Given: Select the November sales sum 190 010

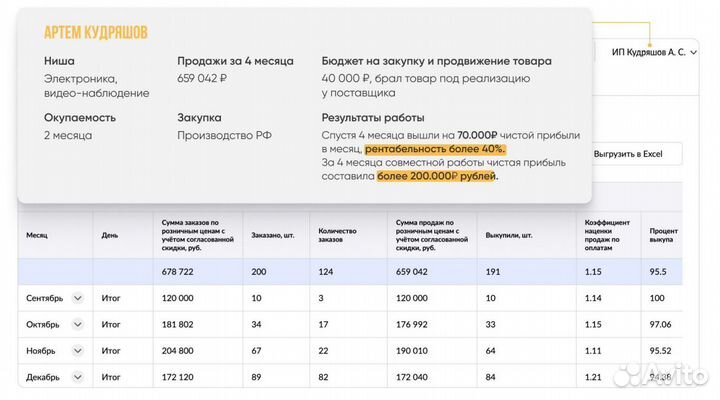Looking at the screenshot, I should coord(411,351).
